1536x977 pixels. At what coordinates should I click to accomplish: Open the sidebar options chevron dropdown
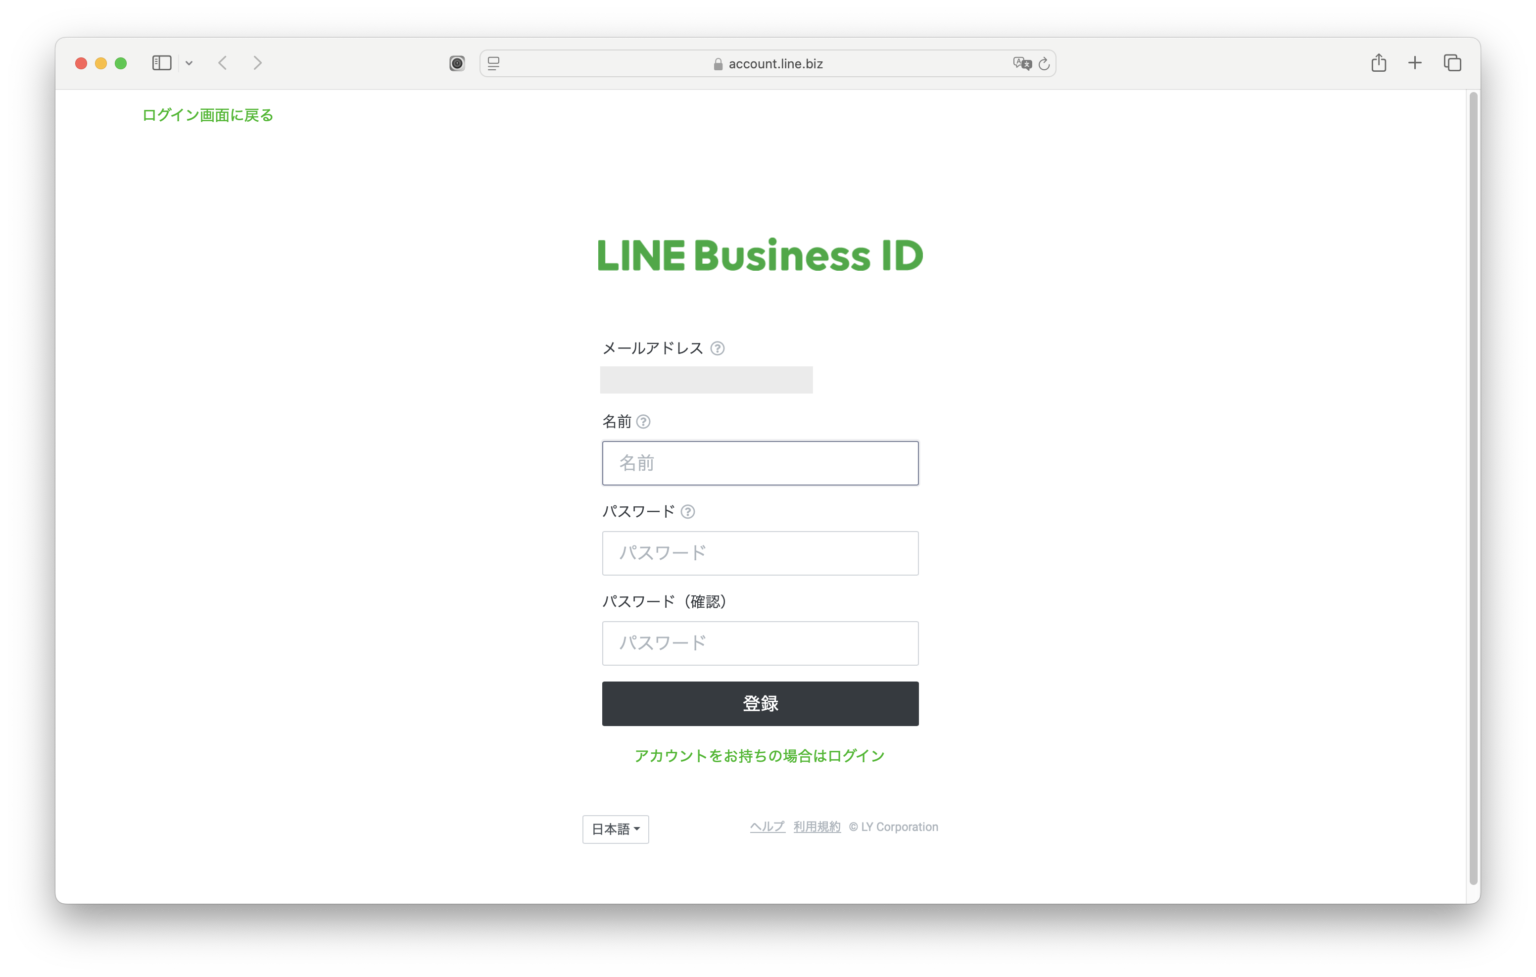[x=189, y=63]
